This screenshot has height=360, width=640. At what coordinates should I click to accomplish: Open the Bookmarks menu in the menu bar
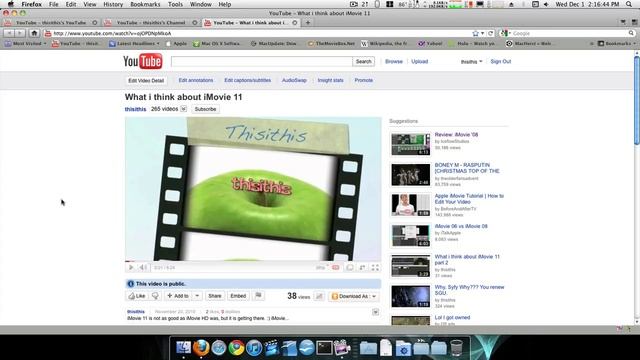point(145,4)
